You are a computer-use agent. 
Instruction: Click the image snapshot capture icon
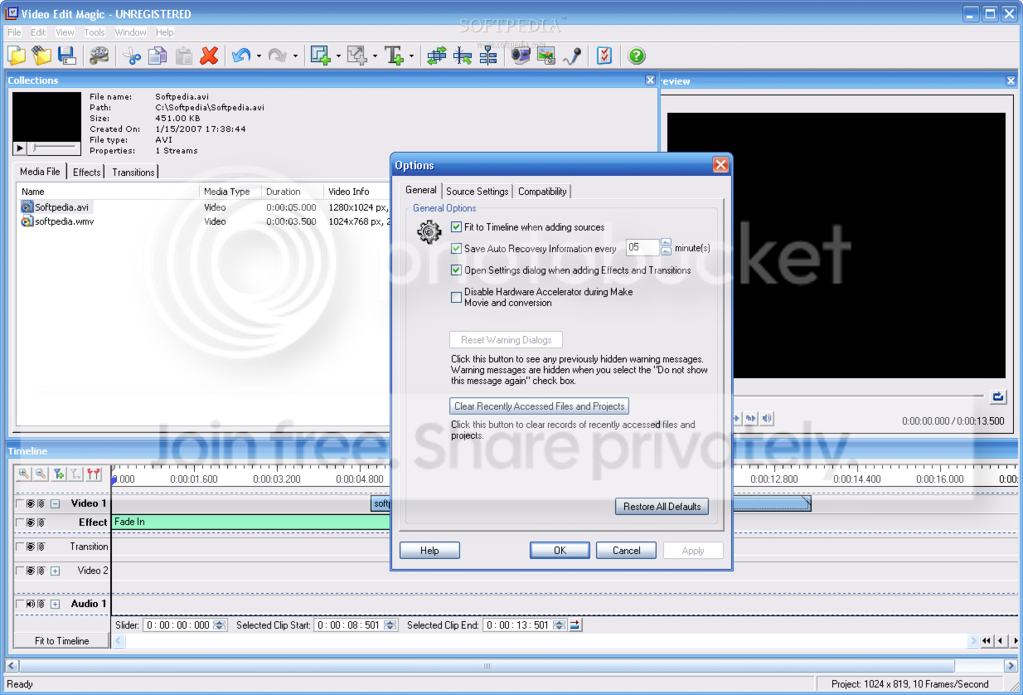(x=546, y=56)
